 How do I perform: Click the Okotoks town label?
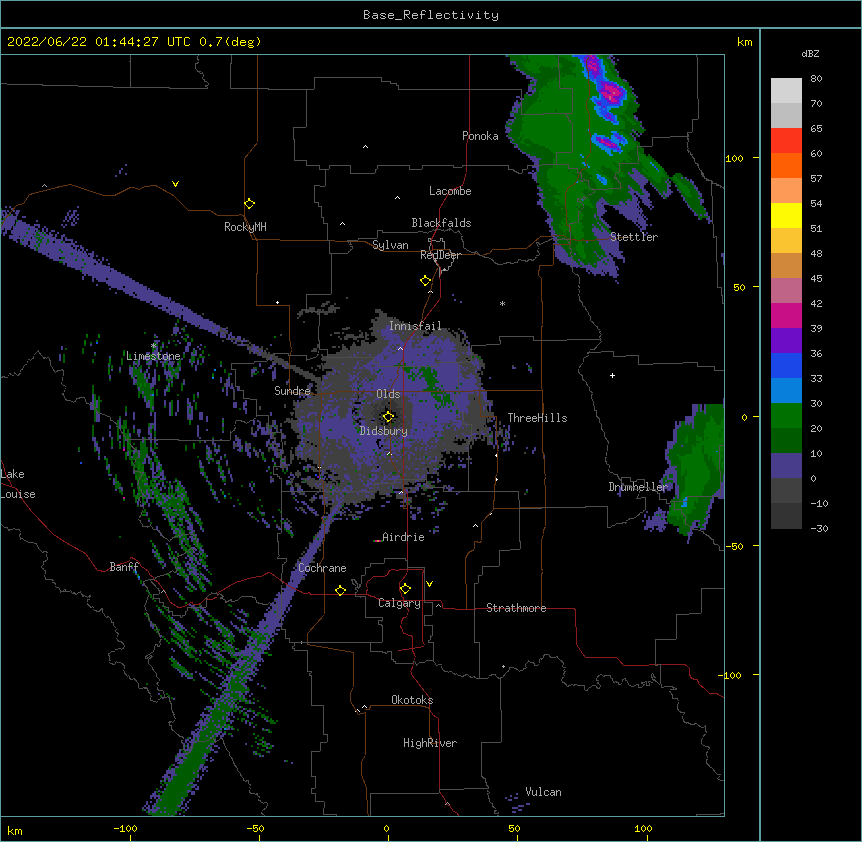pos(412,700)
